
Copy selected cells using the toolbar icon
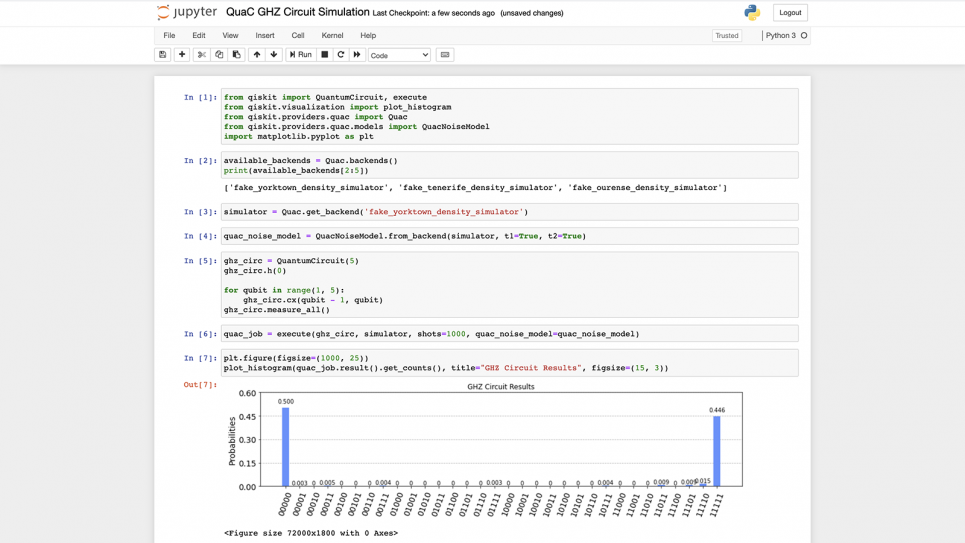click(219, 55)
